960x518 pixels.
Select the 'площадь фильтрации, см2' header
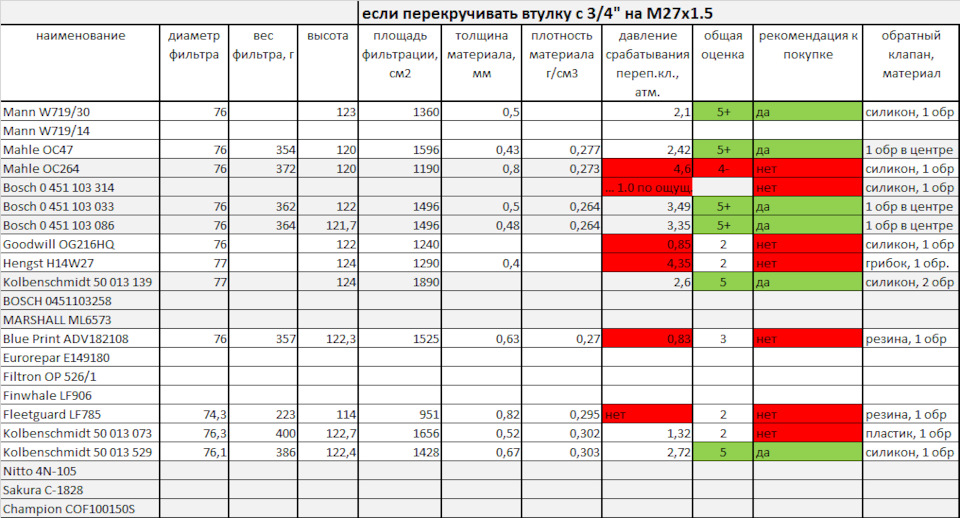coord(400,63)
